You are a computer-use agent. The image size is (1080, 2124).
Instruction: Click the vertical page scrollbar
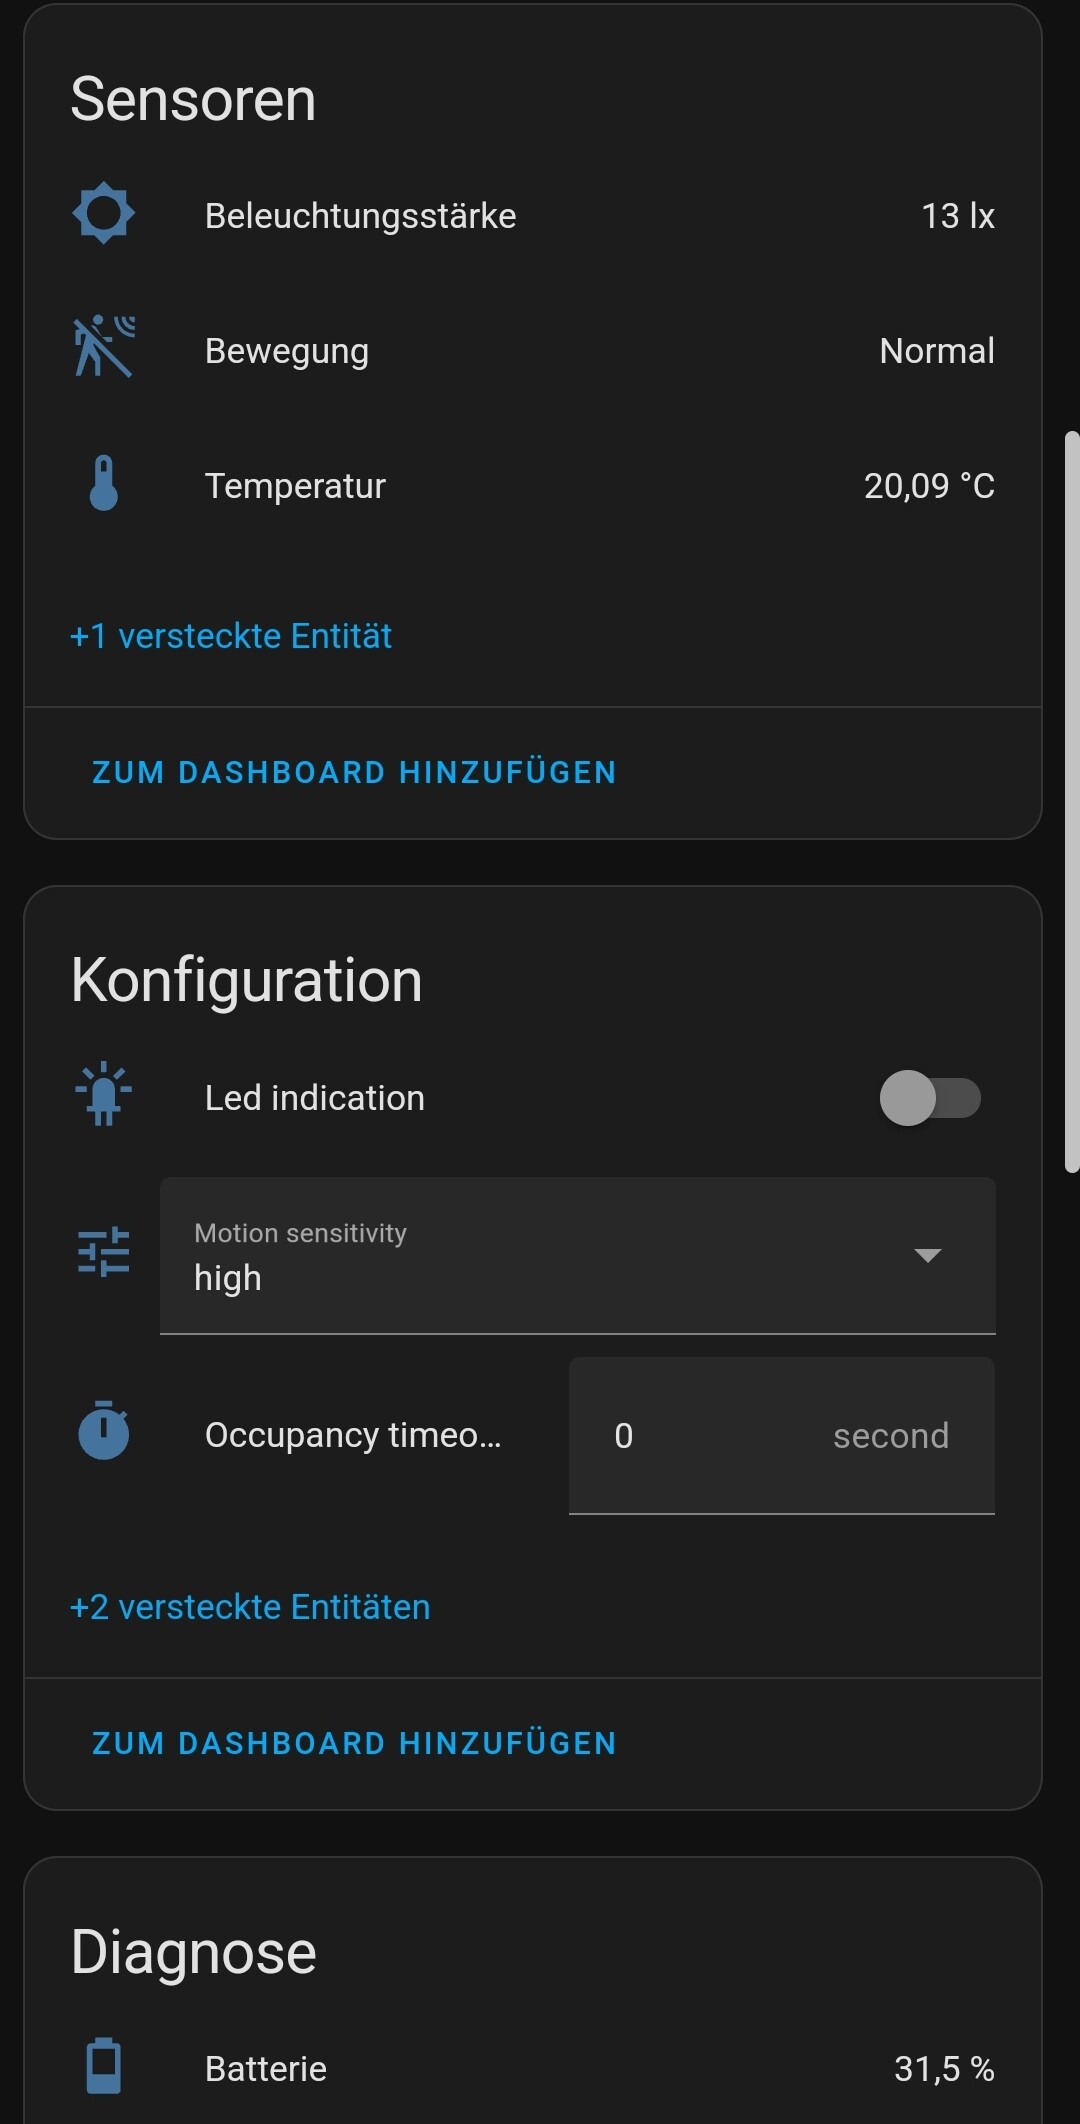pyautogui.click(x=1072, y=802)
